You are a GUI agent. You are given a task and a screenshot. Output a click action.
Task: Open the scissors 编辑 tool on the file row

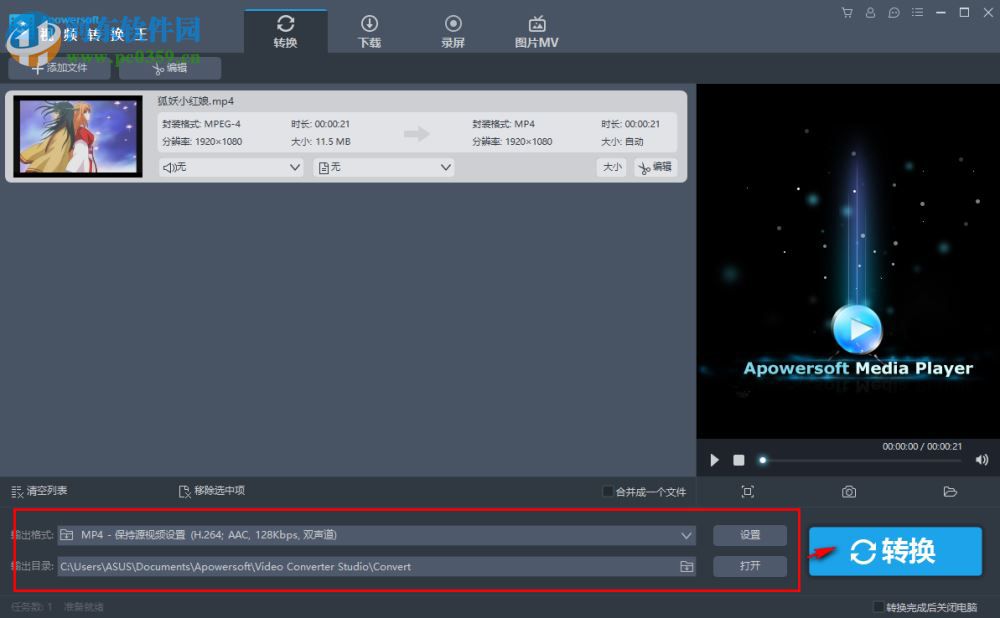pyautogui.click(x=655, y=167)
